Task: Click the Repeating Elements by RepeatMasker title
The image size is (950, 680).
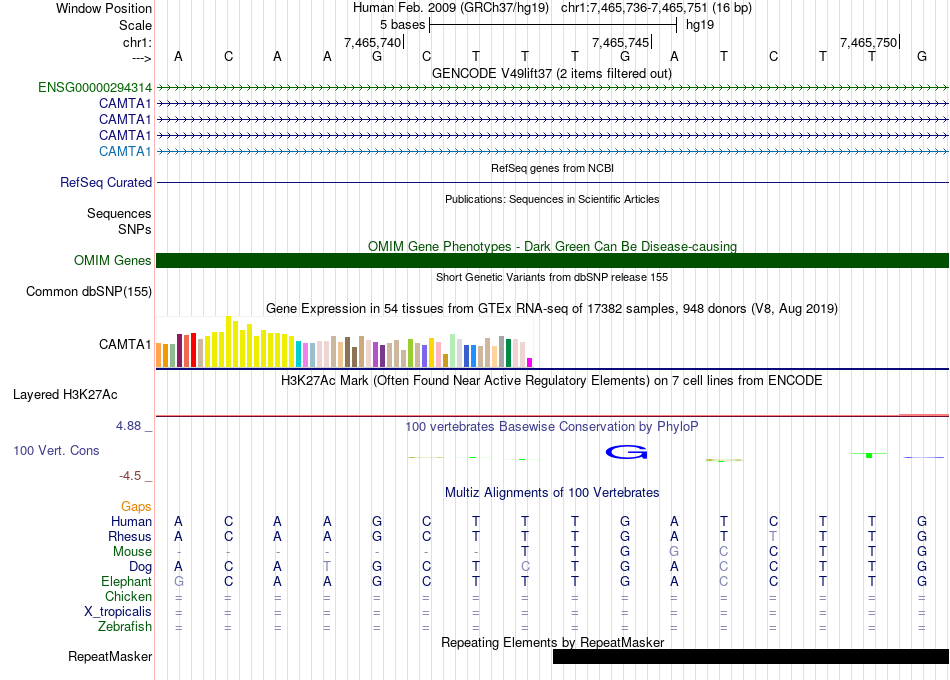Action: click(552, 642)
